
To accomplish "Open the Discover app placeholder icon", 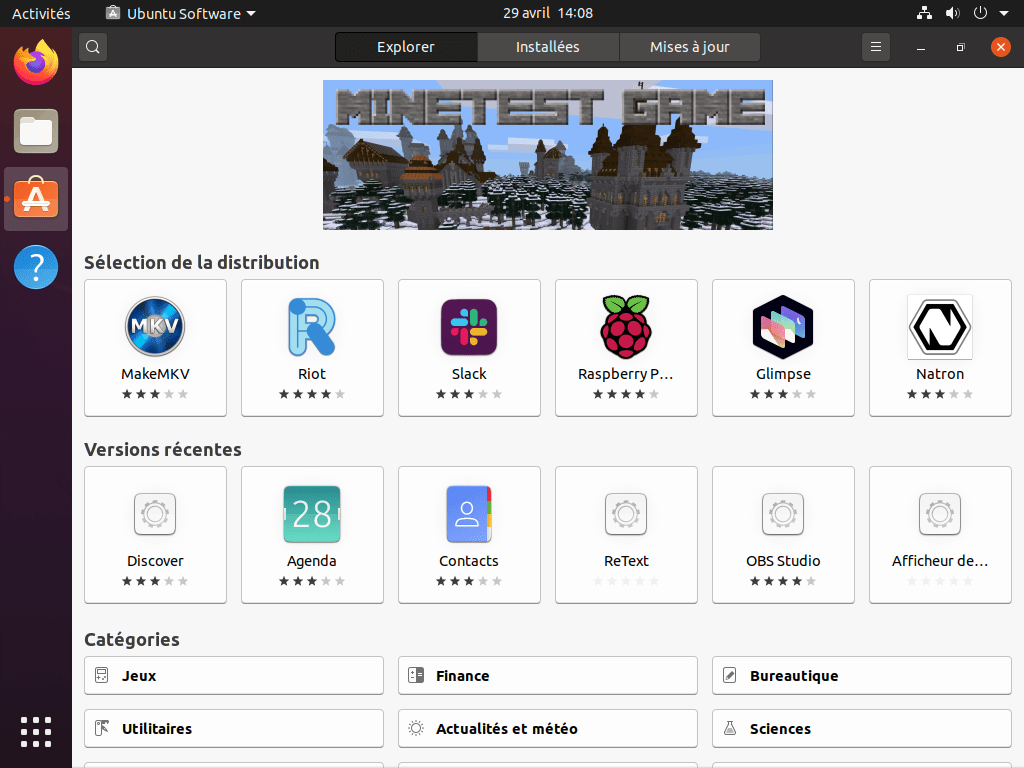I will (x=155, y=514).
